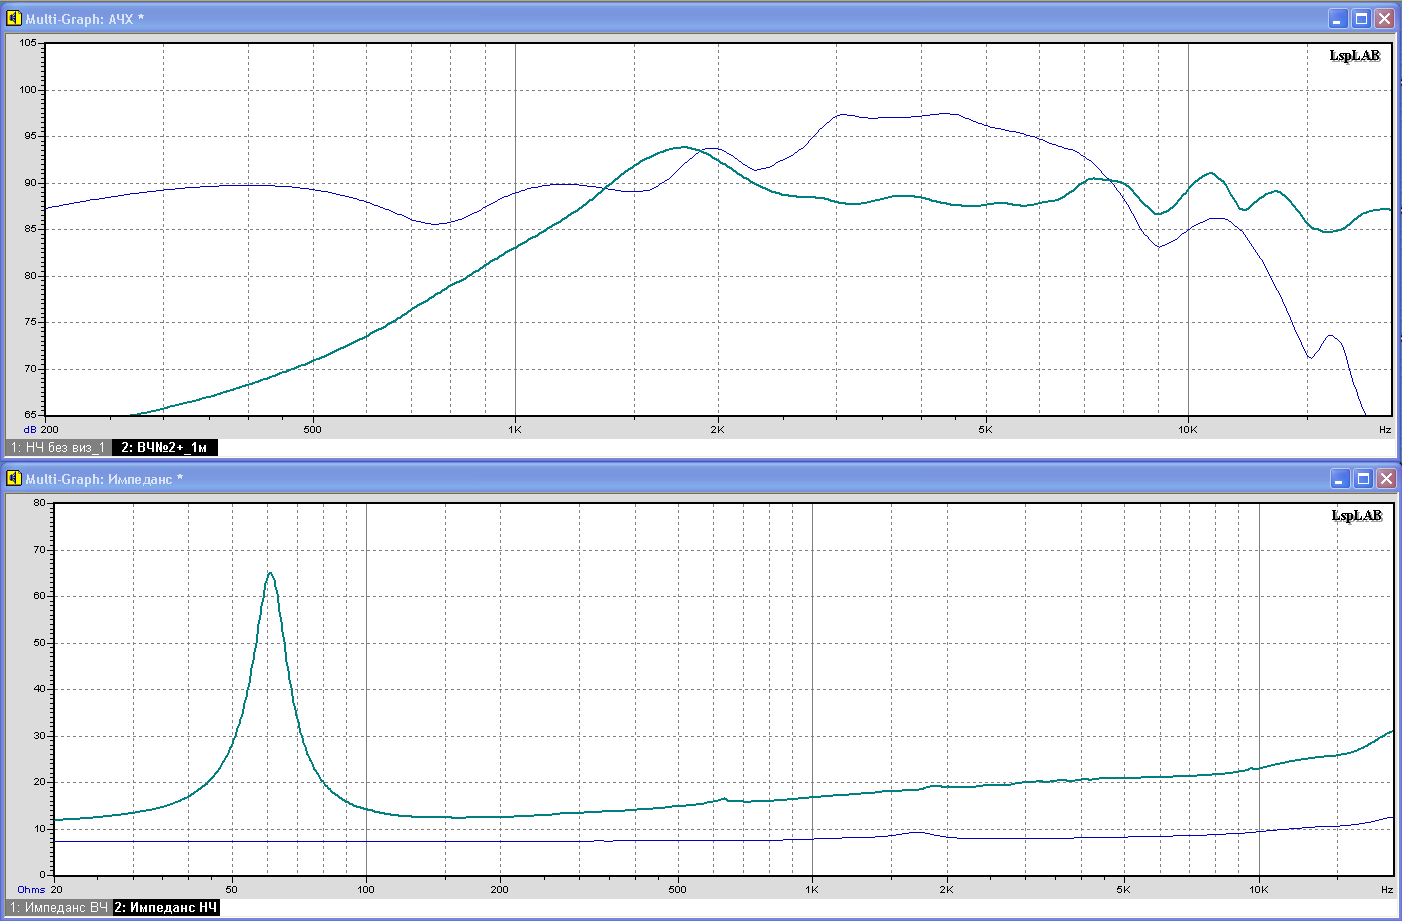Click the Ohms axis unit label
The image size is (1402, 921).
coord(31,889)
